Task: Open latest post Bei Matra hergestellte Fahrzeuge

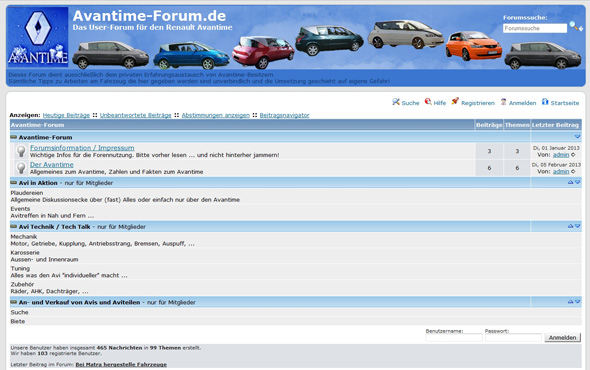Action: tap(121, 364)
